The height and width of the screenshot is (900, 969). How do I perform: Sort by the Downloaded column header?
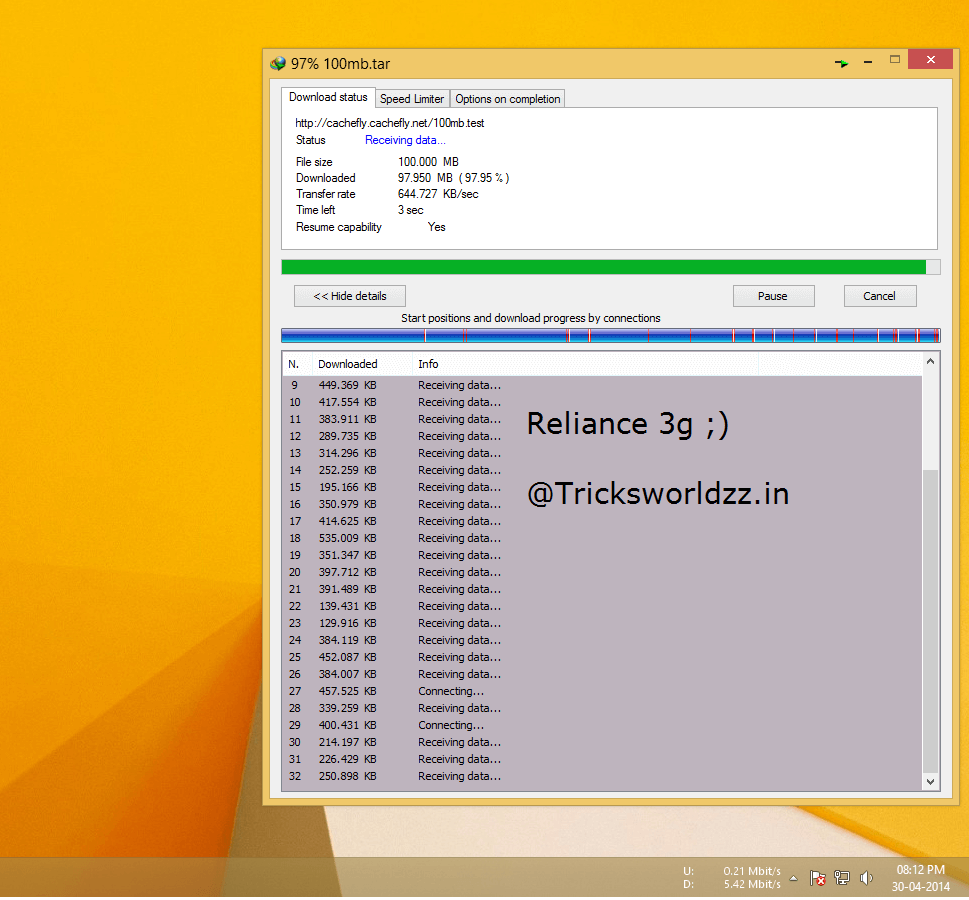point(363,364)
